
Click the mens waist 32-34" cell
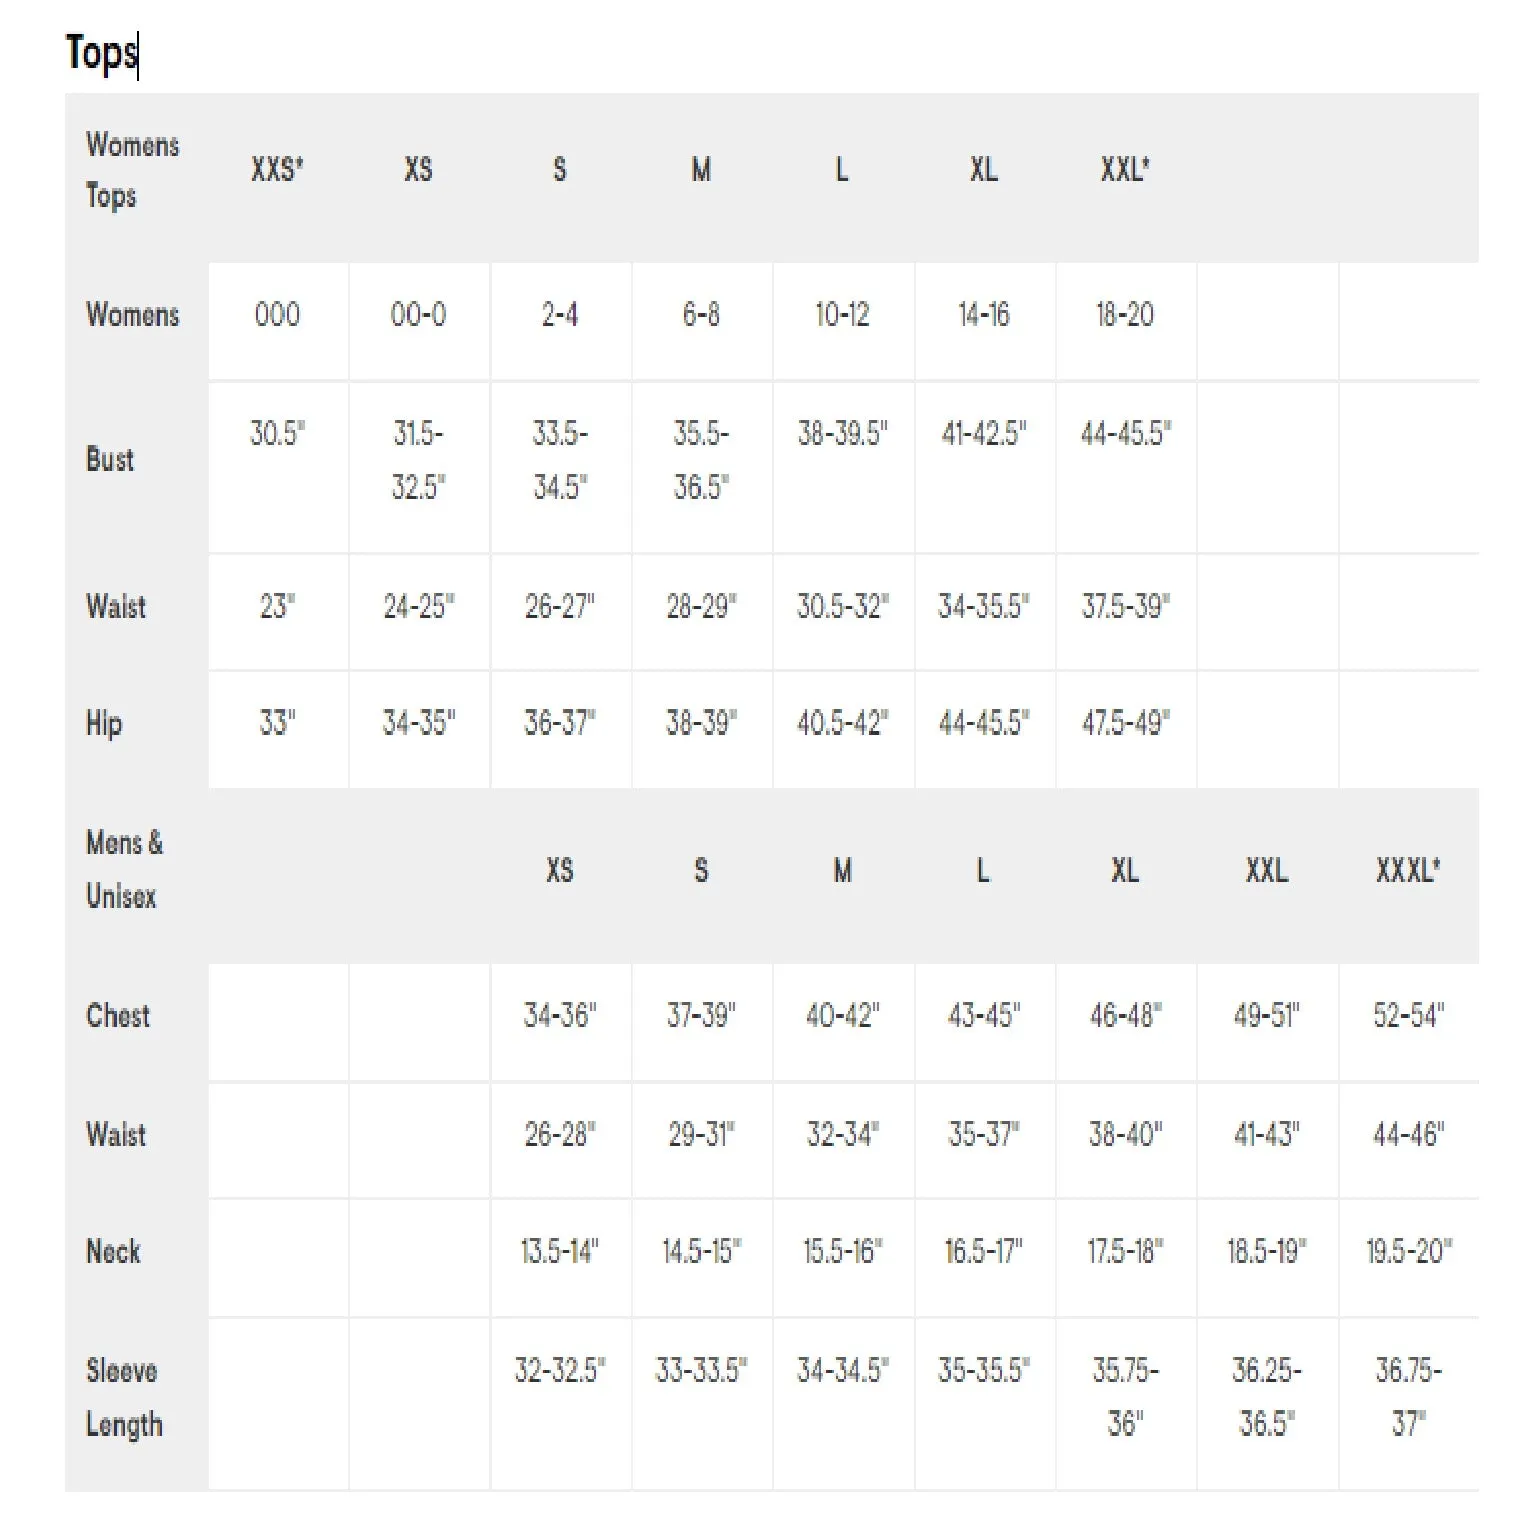tap(842, 1134)
